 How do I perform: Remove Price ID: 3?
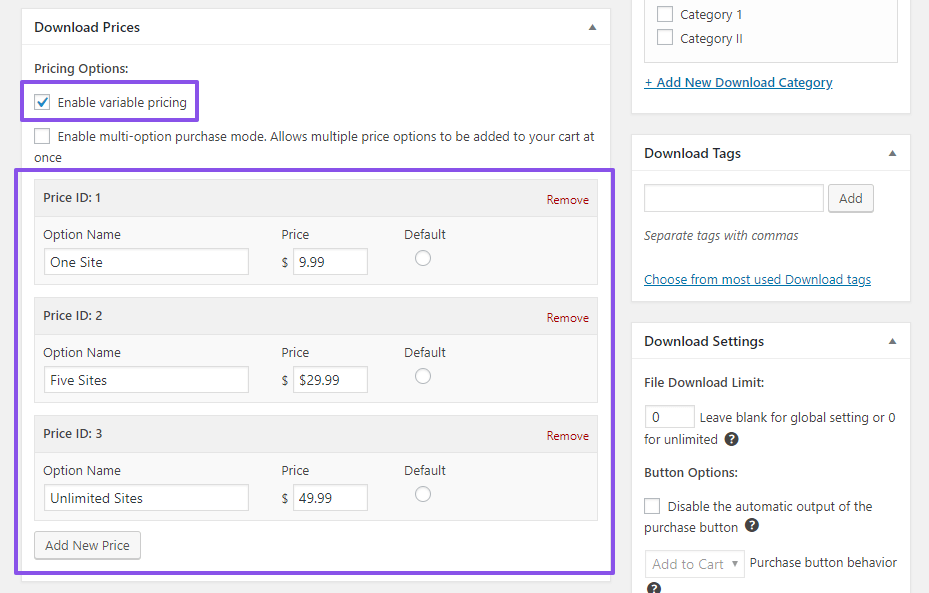(x=568, y=436)
